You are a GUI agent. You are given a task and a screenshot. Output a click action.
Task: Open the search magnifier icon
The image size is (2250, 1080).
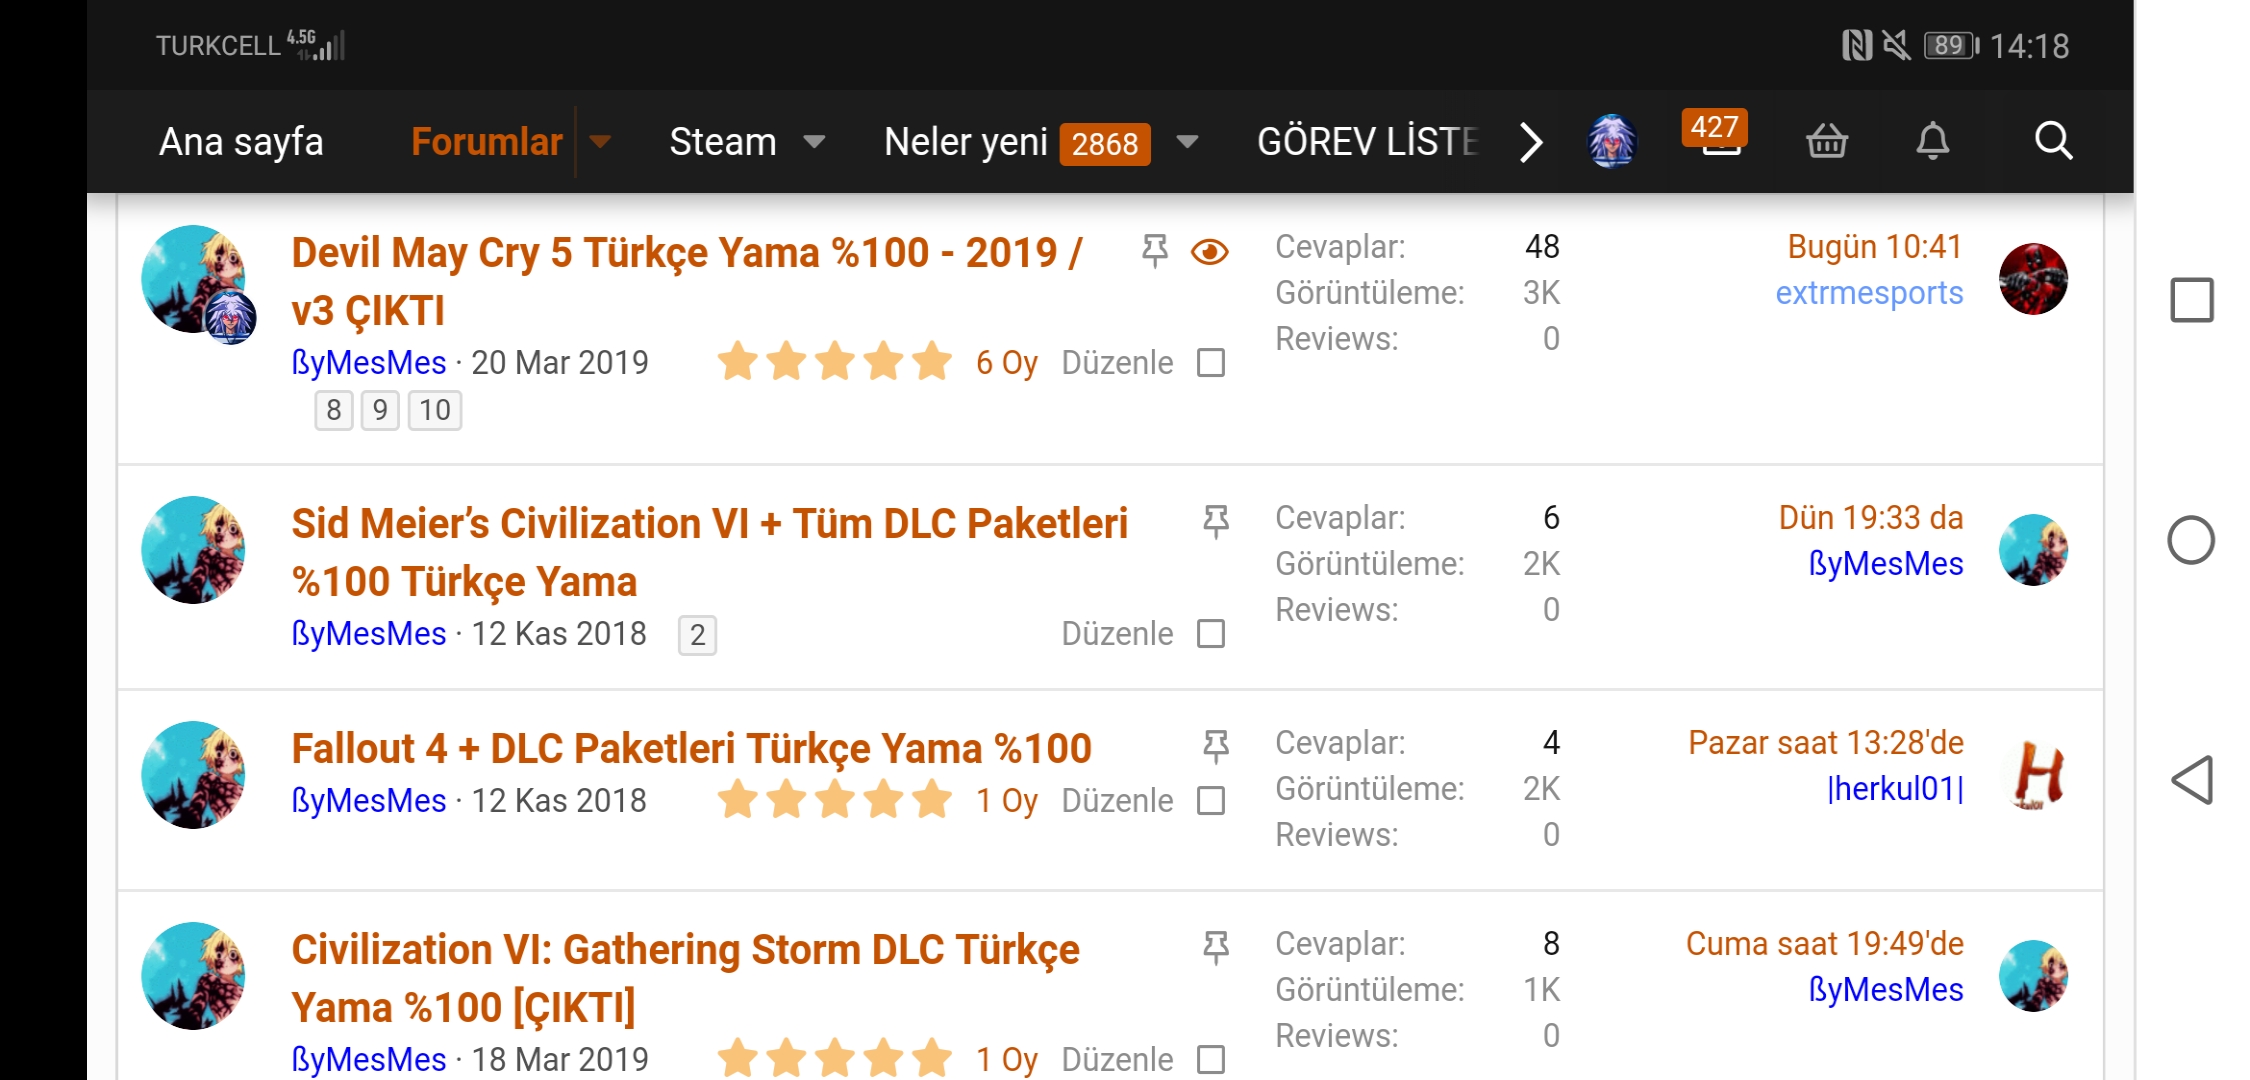(2053, 141)
